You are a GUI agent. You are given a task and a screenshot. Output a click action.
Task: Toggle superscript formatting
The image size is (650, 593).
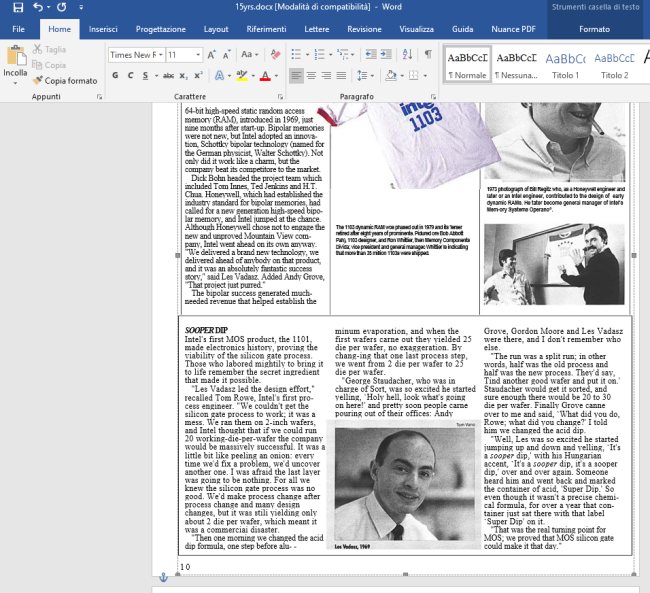(x=198, y=75)
